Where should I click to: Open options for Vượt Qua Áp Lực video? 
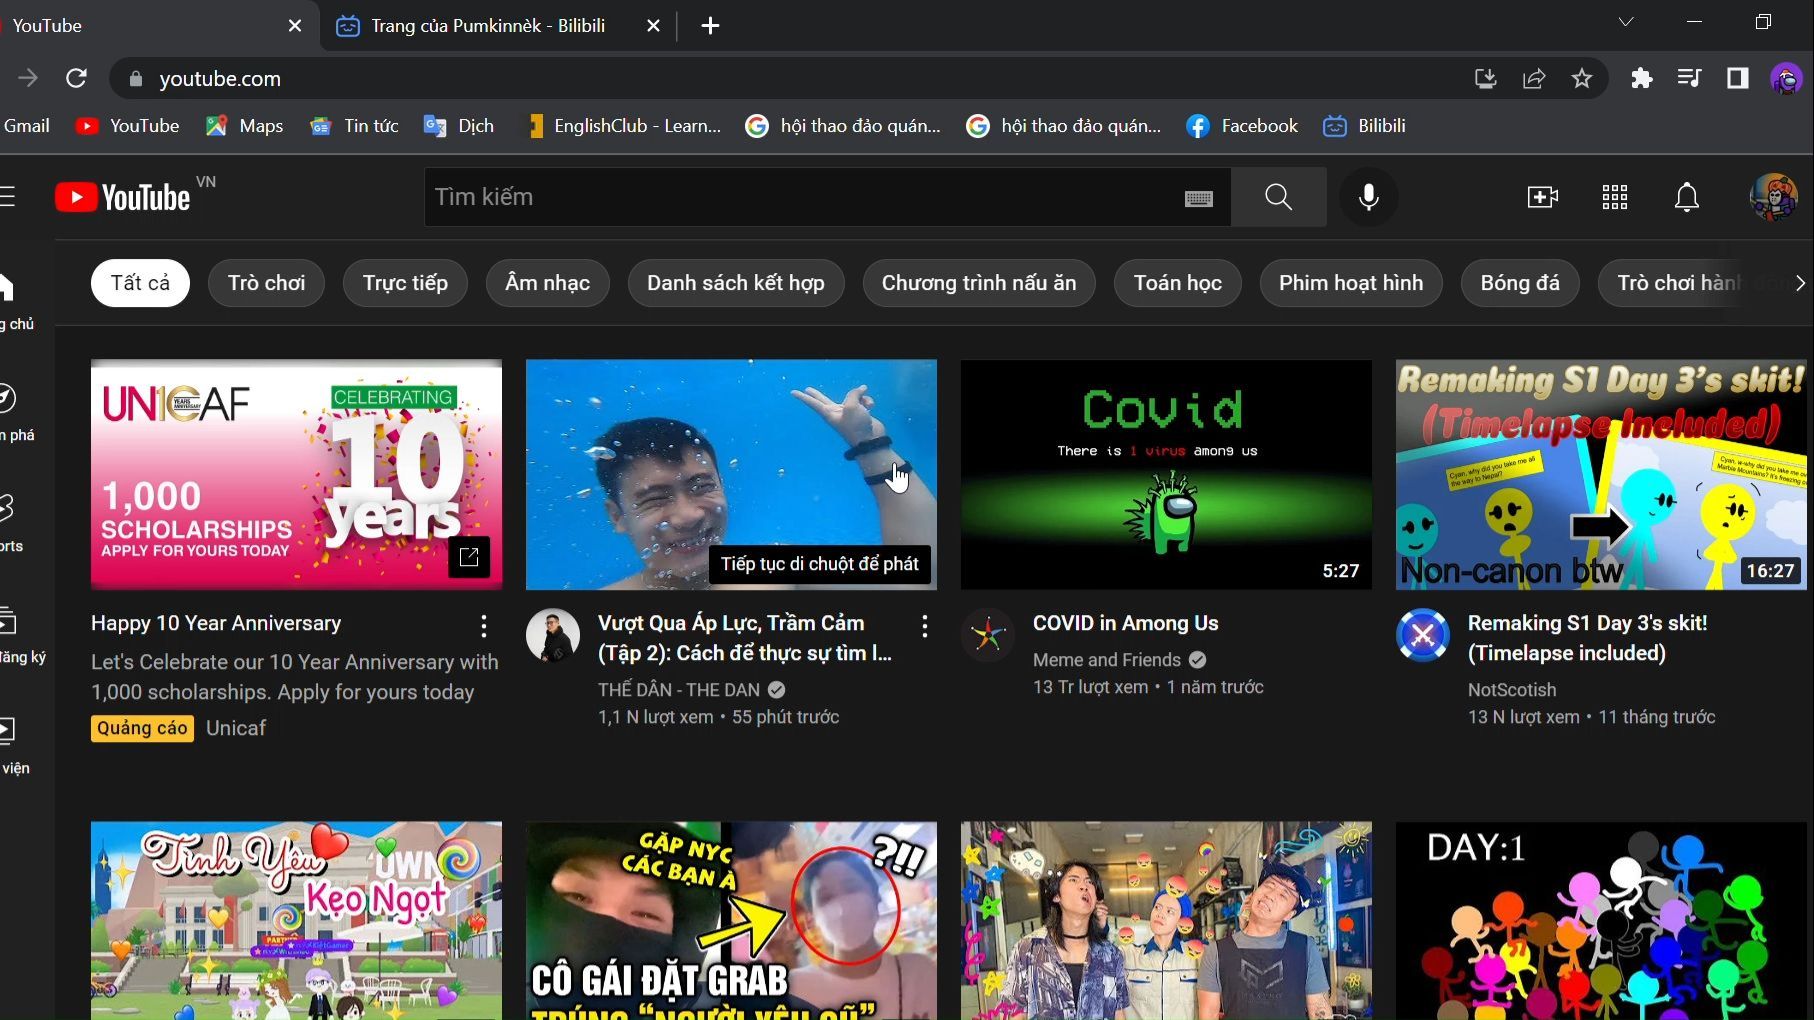pyautogui.click(x=924, y=626)
